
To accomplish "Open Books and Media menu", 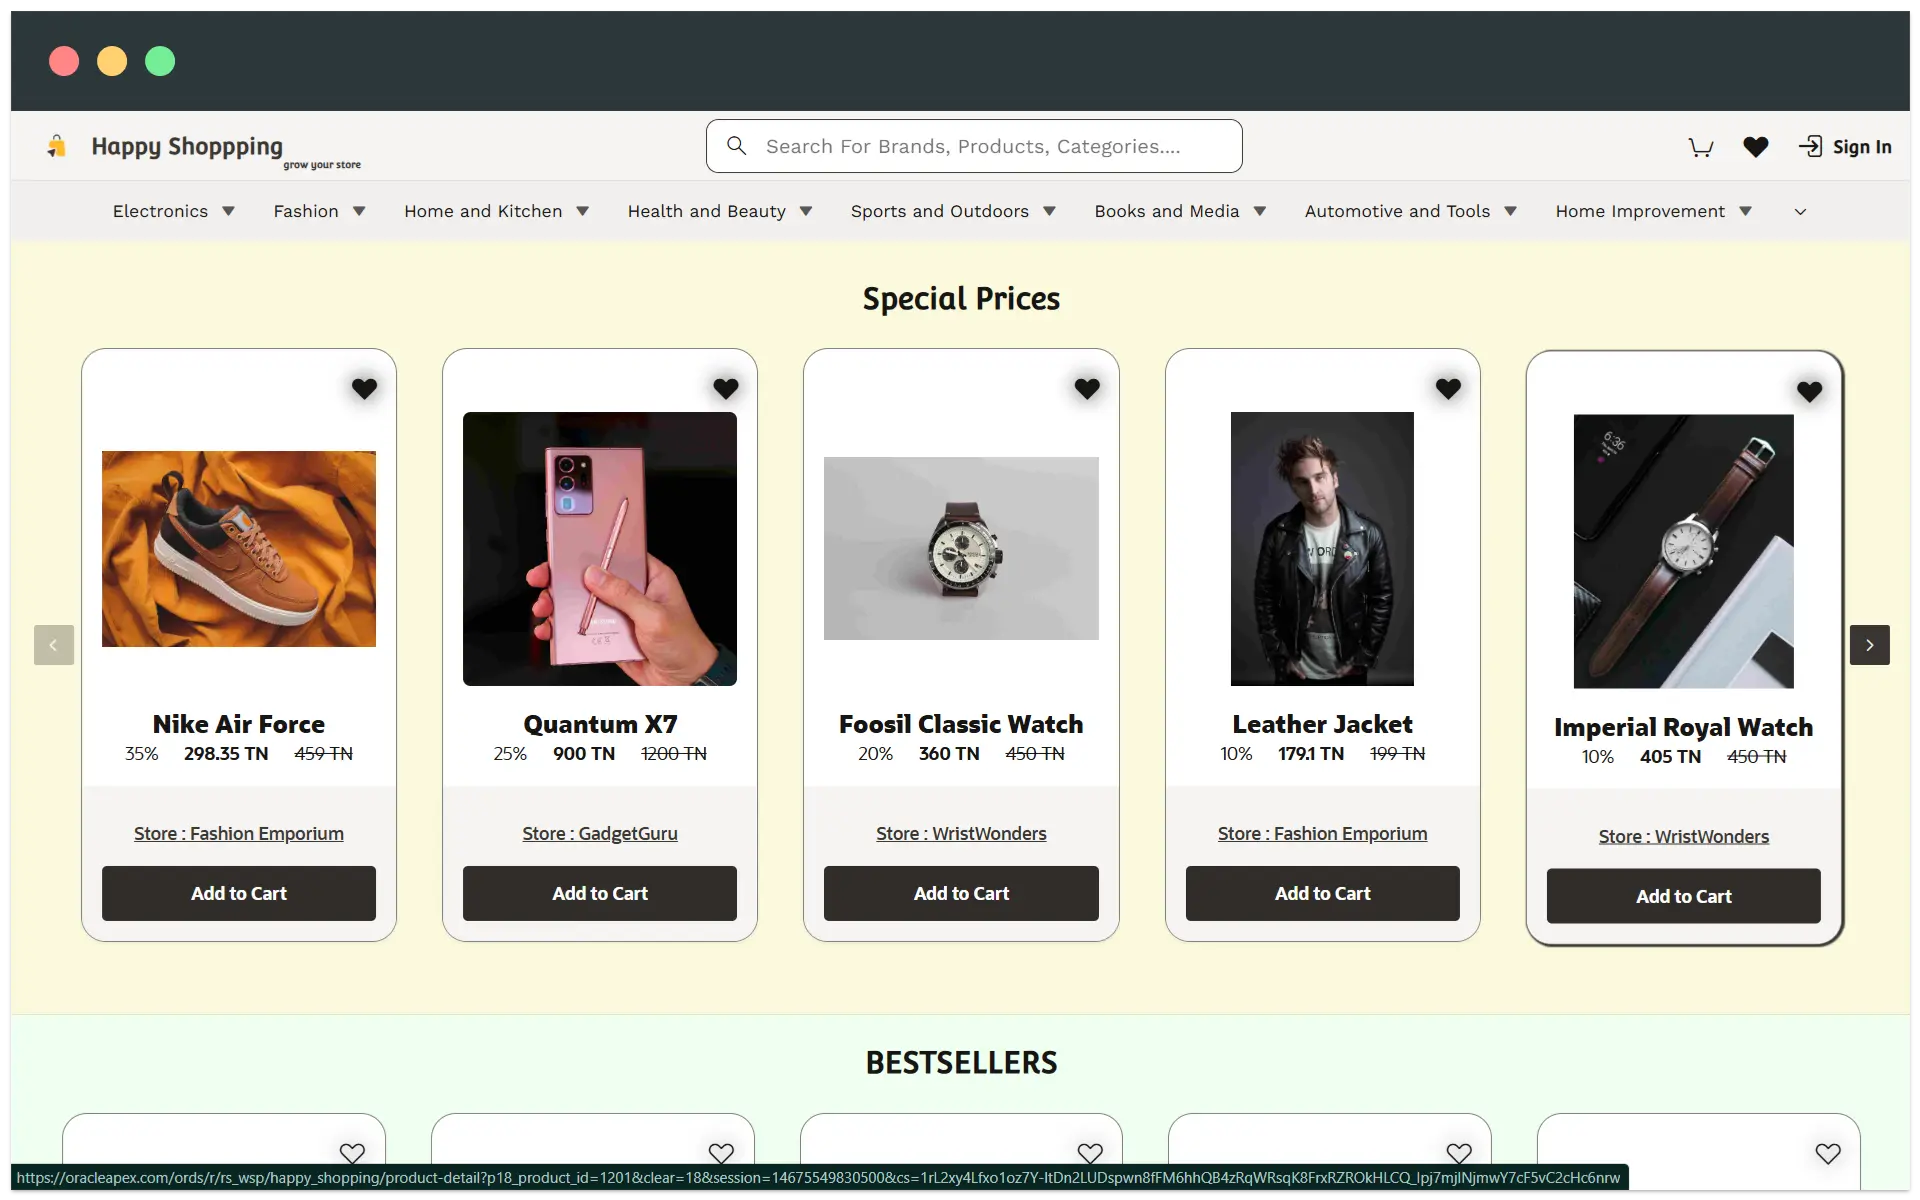I will coord(1166,211).
